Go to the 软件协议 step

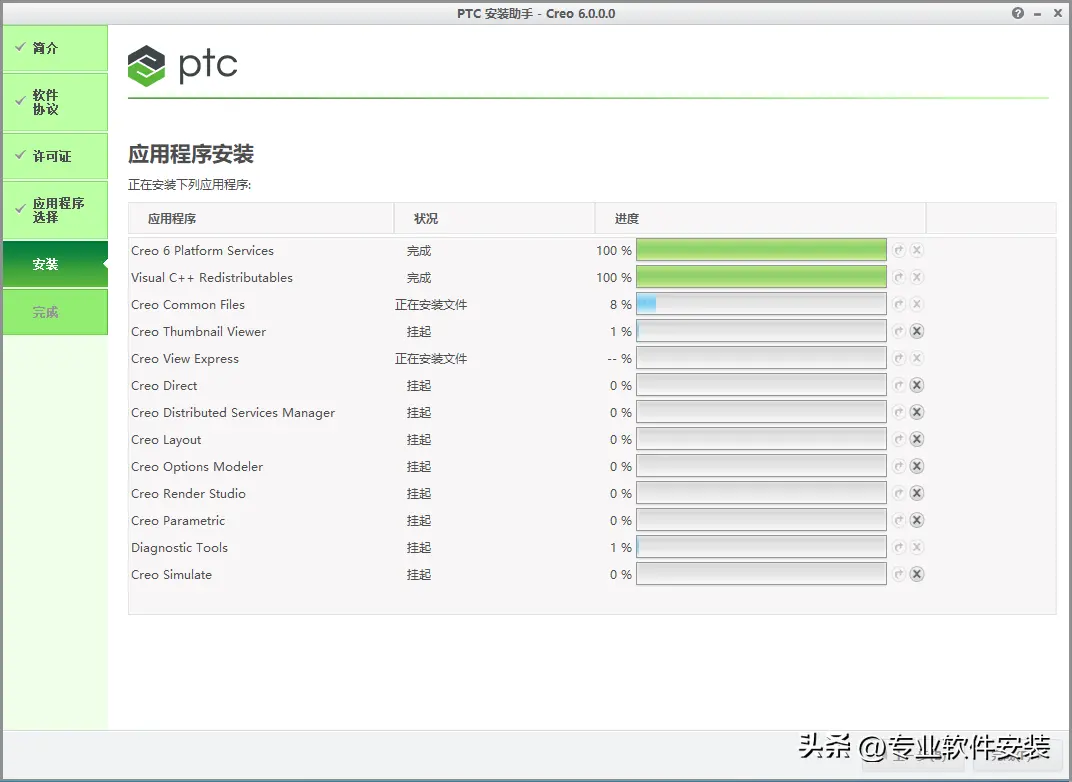pos(55,102)
